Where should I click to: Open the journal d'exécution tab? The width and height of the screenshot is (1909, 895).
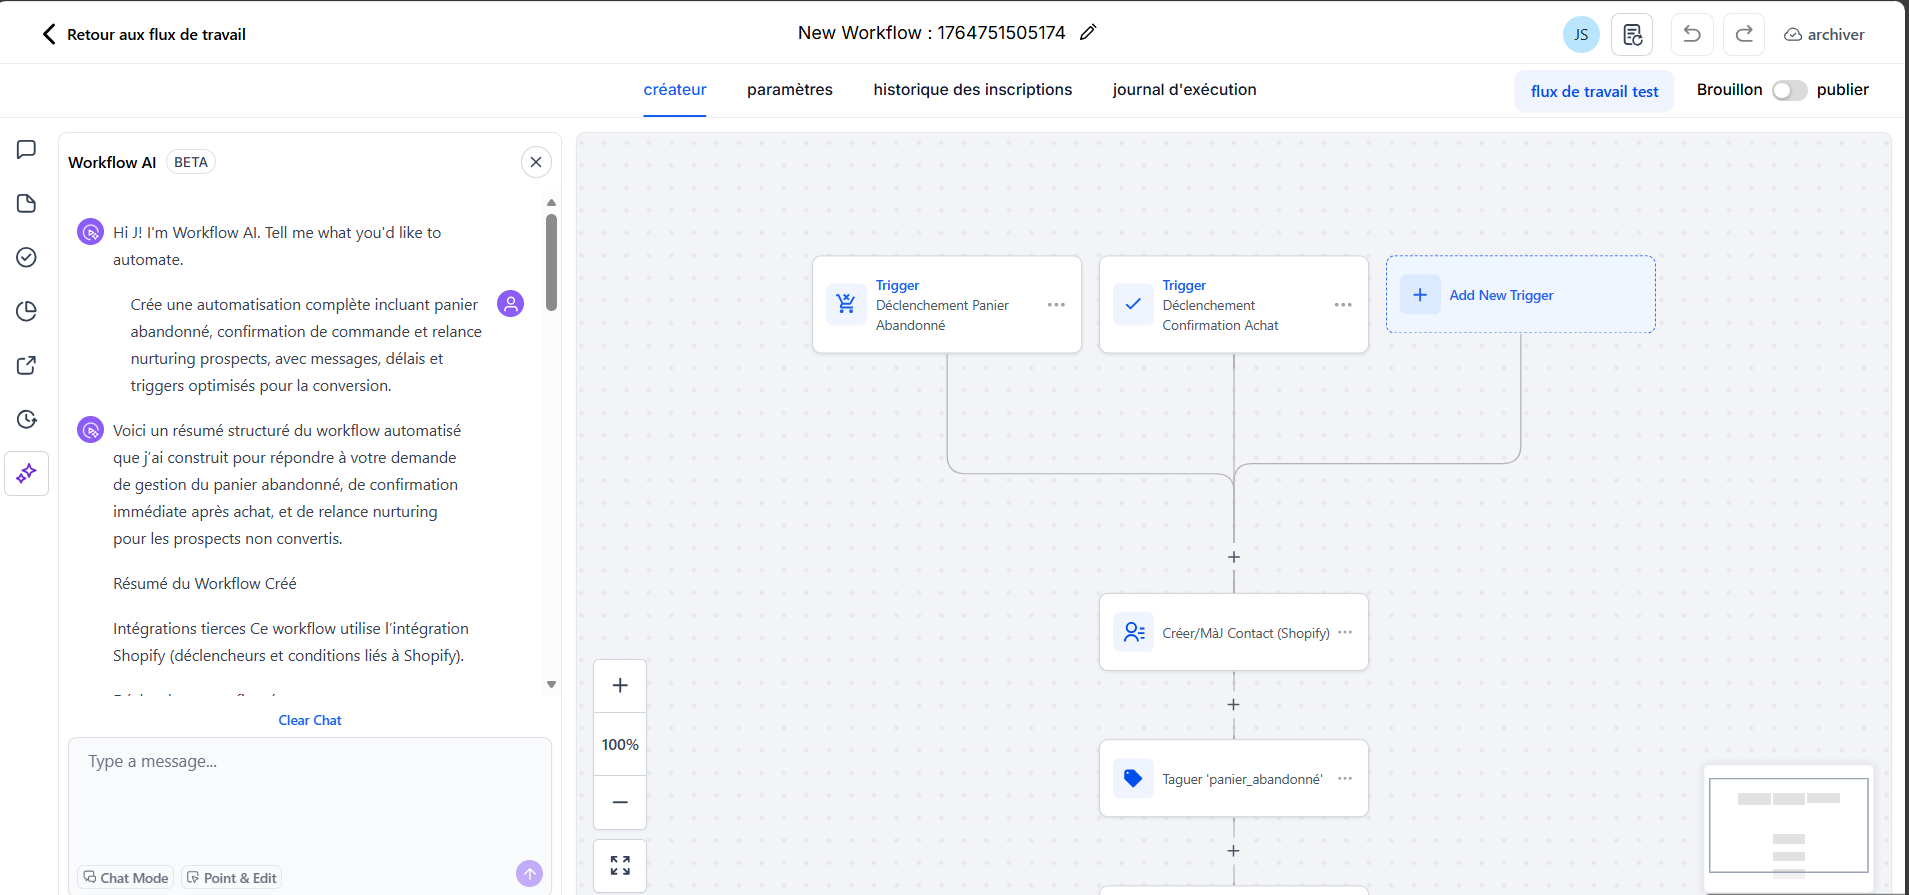[x=1184, y=90]
